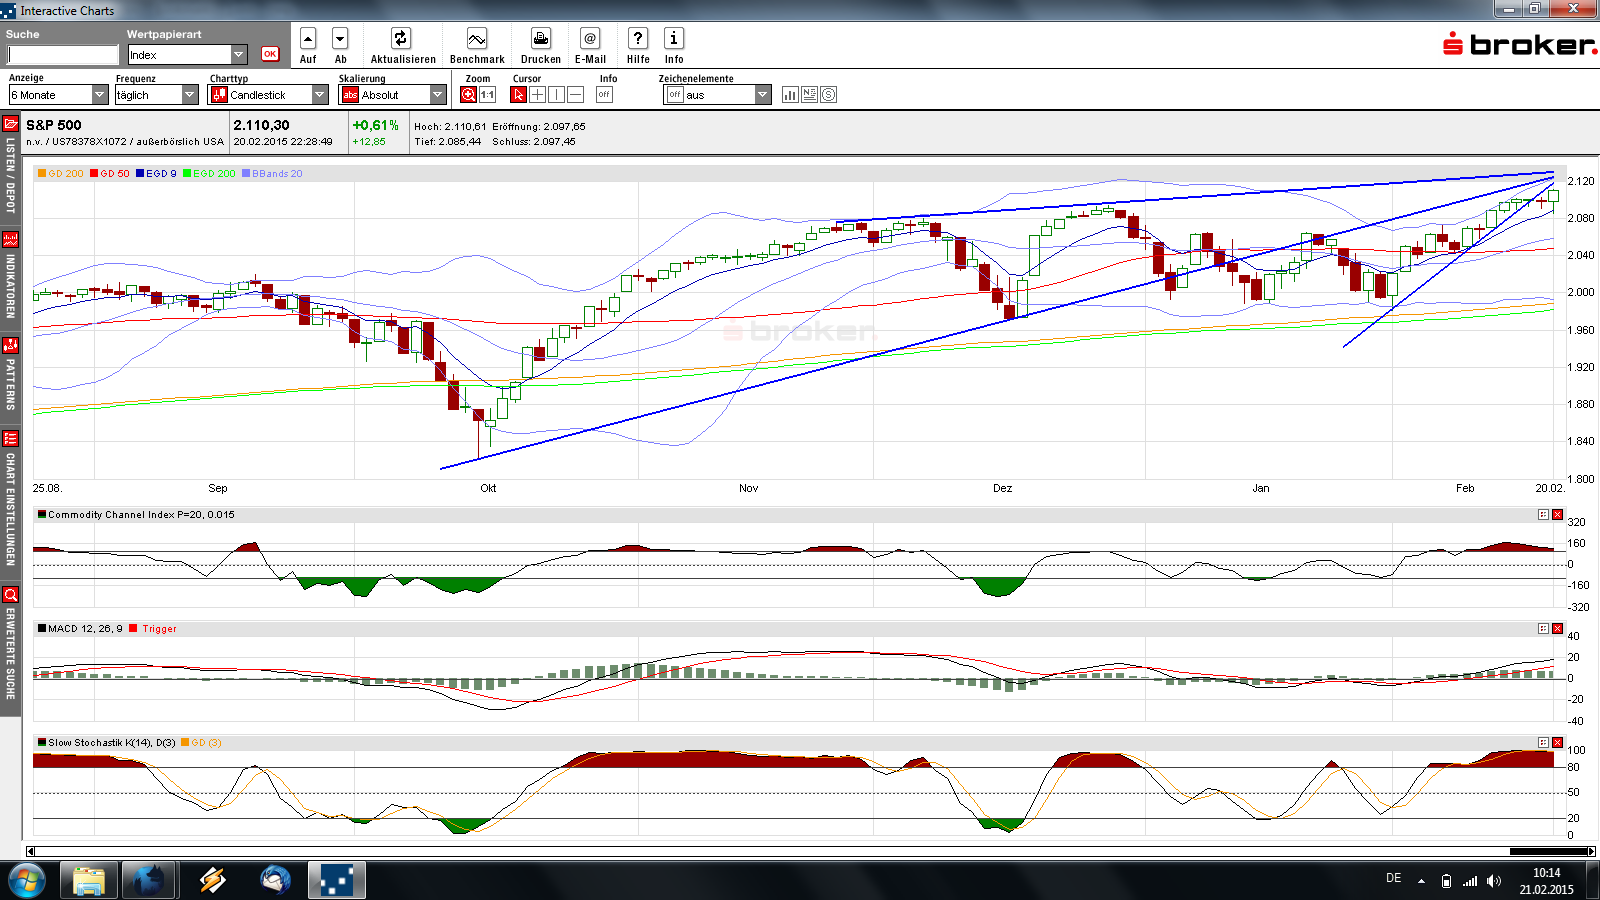Reset zoom with the 1:1 icon
The width and height of the screenshot is (1600, 900).
pos(488,95)
